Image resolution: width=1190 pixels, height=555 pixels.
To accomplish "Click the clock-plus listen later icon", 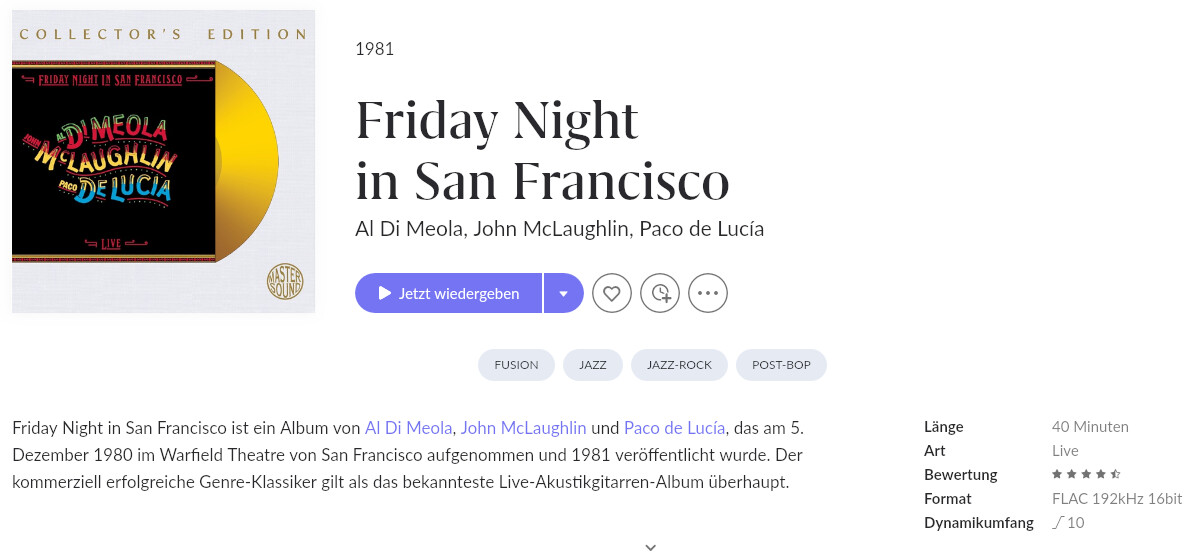I will pos(660,293).
